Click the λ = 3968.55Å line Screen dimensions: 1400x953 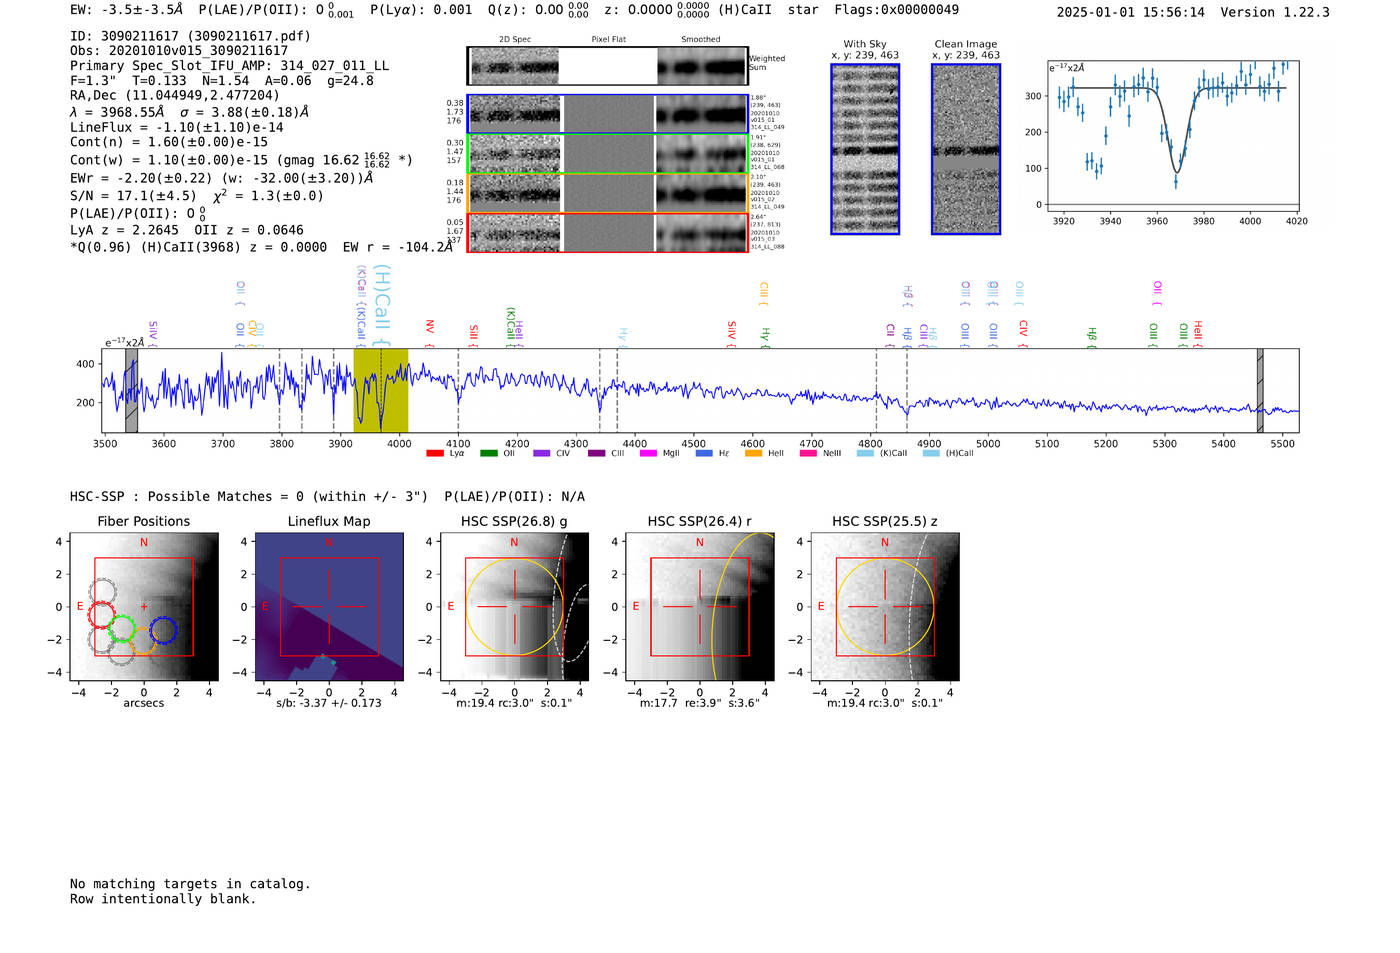point(189,112)
